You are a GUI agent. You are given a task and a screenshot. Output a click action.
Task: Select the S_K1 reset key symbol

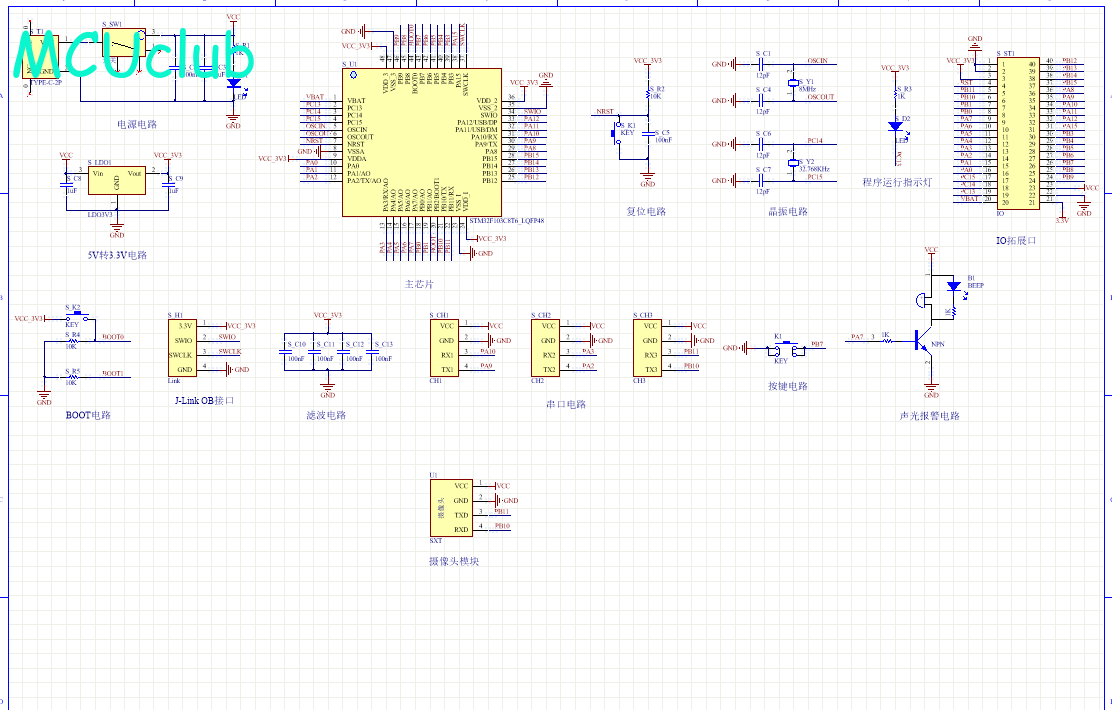[617, 133]
